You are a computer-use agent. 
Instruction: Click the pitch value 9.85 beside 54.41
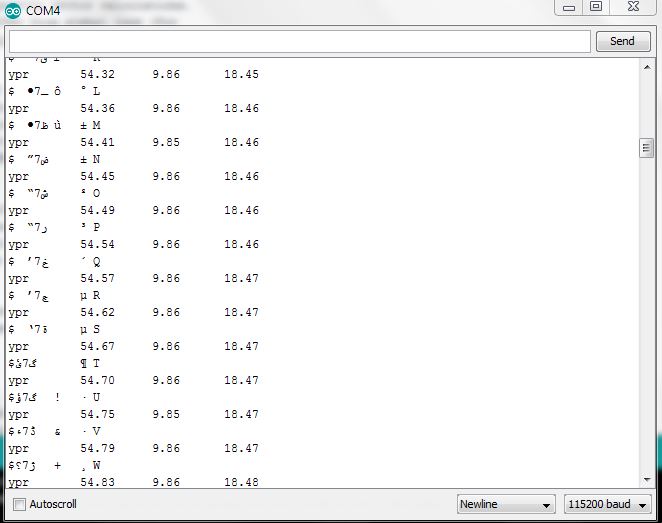click(166, 143)
